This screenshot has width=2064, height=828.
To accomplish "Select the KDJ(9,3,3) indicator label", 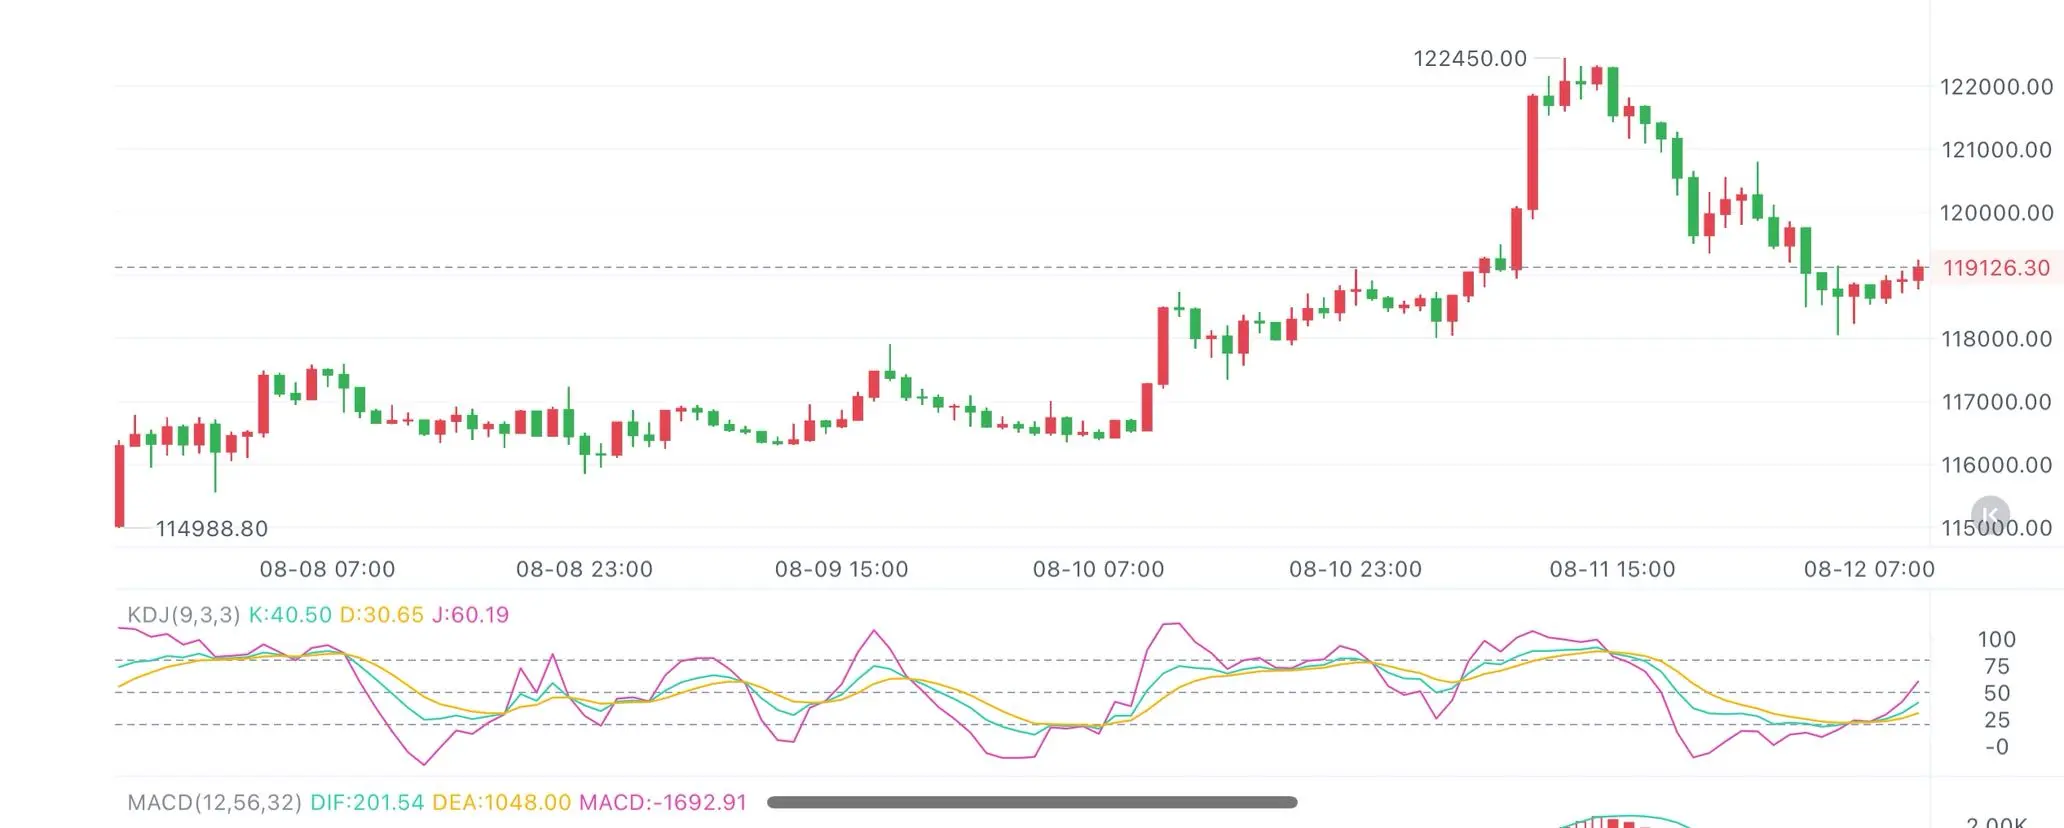I will 184,614.
